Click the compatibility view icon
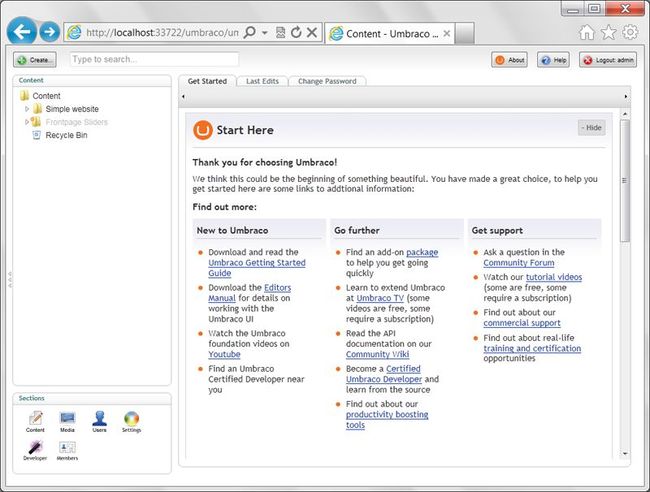 [x=281, y=32]
